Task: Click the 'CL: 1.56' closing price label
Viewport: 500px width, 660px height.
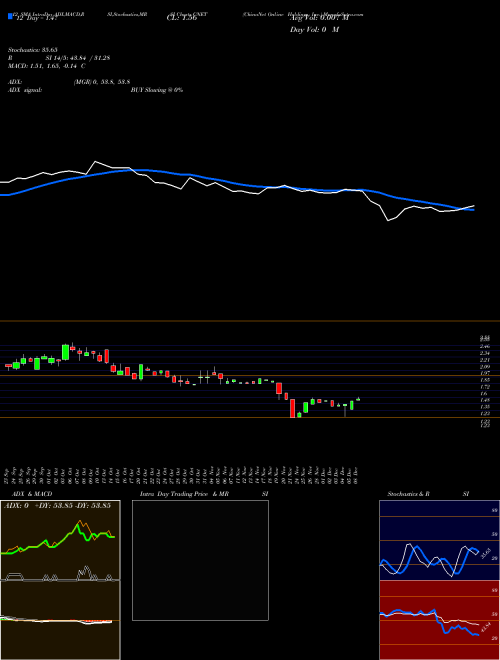Action: pos(182,18)
